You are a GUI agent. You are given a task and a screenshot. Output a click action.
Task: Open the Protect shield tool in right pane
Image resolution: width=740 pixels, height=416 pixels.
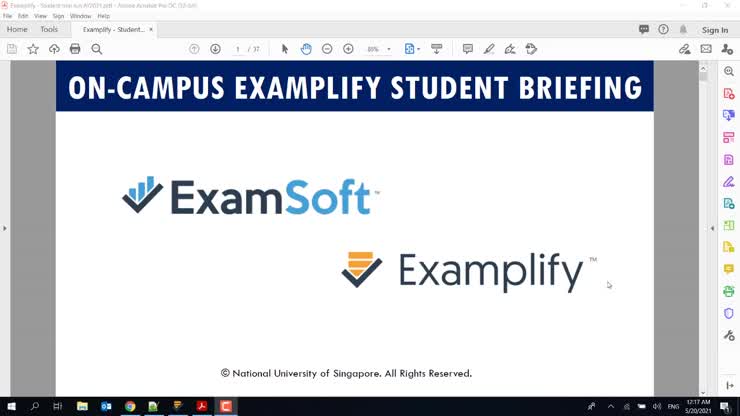click(729, 313)
